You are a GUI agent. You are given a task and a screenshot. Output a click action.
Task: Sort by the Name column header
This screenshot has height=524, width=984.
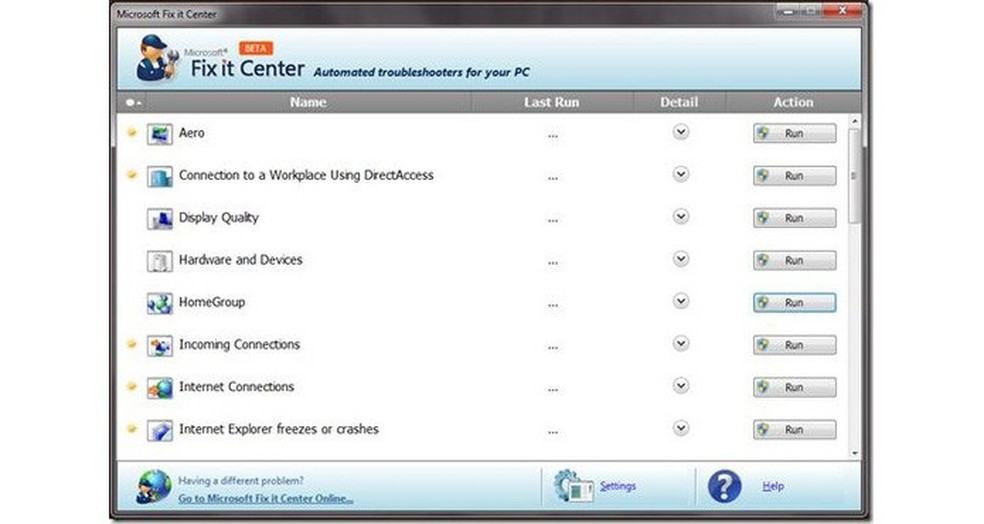(308, 102)
